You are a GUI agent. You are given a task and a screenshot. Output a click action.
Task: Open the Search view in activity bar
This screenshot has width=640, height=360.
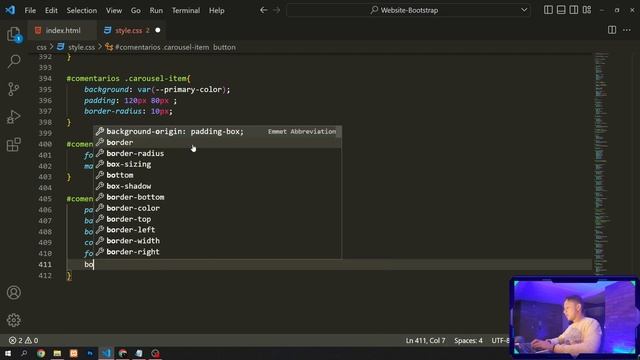13,61
